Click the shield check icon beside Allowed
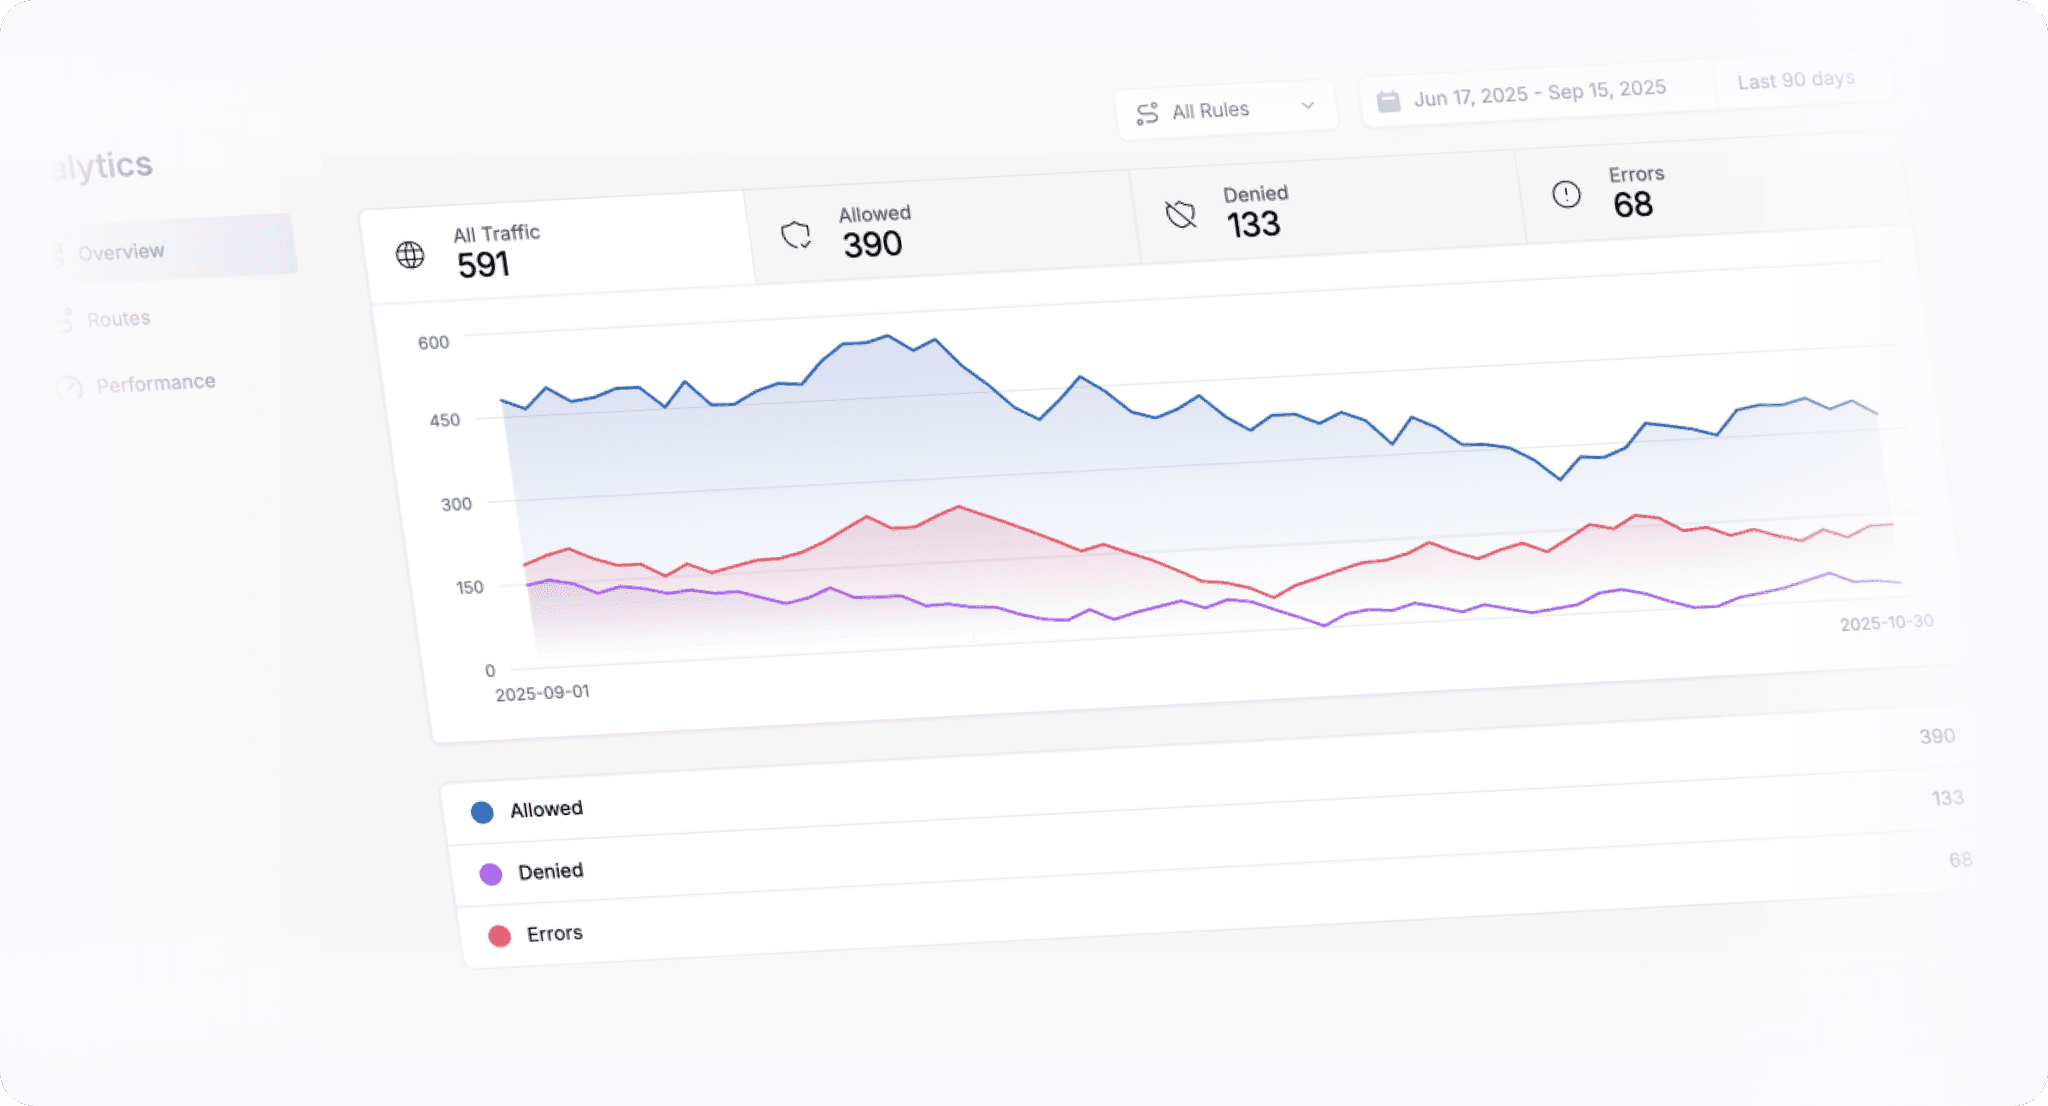Screen dimensions: 2048x1106 click(x=796, y=235)
